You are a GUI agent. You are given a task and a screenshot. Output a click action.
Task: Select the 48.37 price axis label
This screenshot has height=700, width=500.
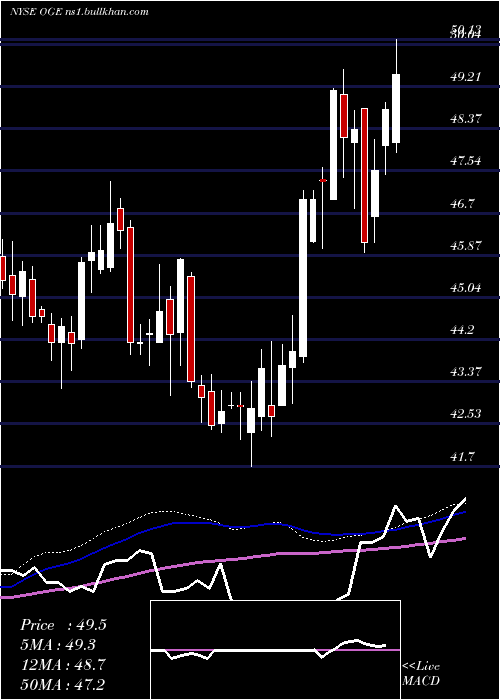[x=466, y=119]
